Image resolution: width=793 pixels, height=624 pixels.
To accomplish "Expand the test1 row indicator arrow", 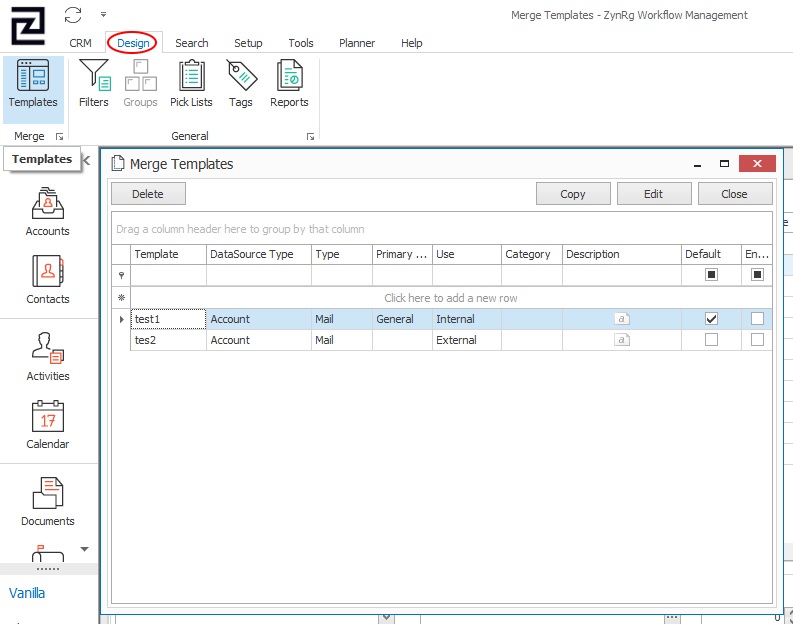I will point(121,319).
